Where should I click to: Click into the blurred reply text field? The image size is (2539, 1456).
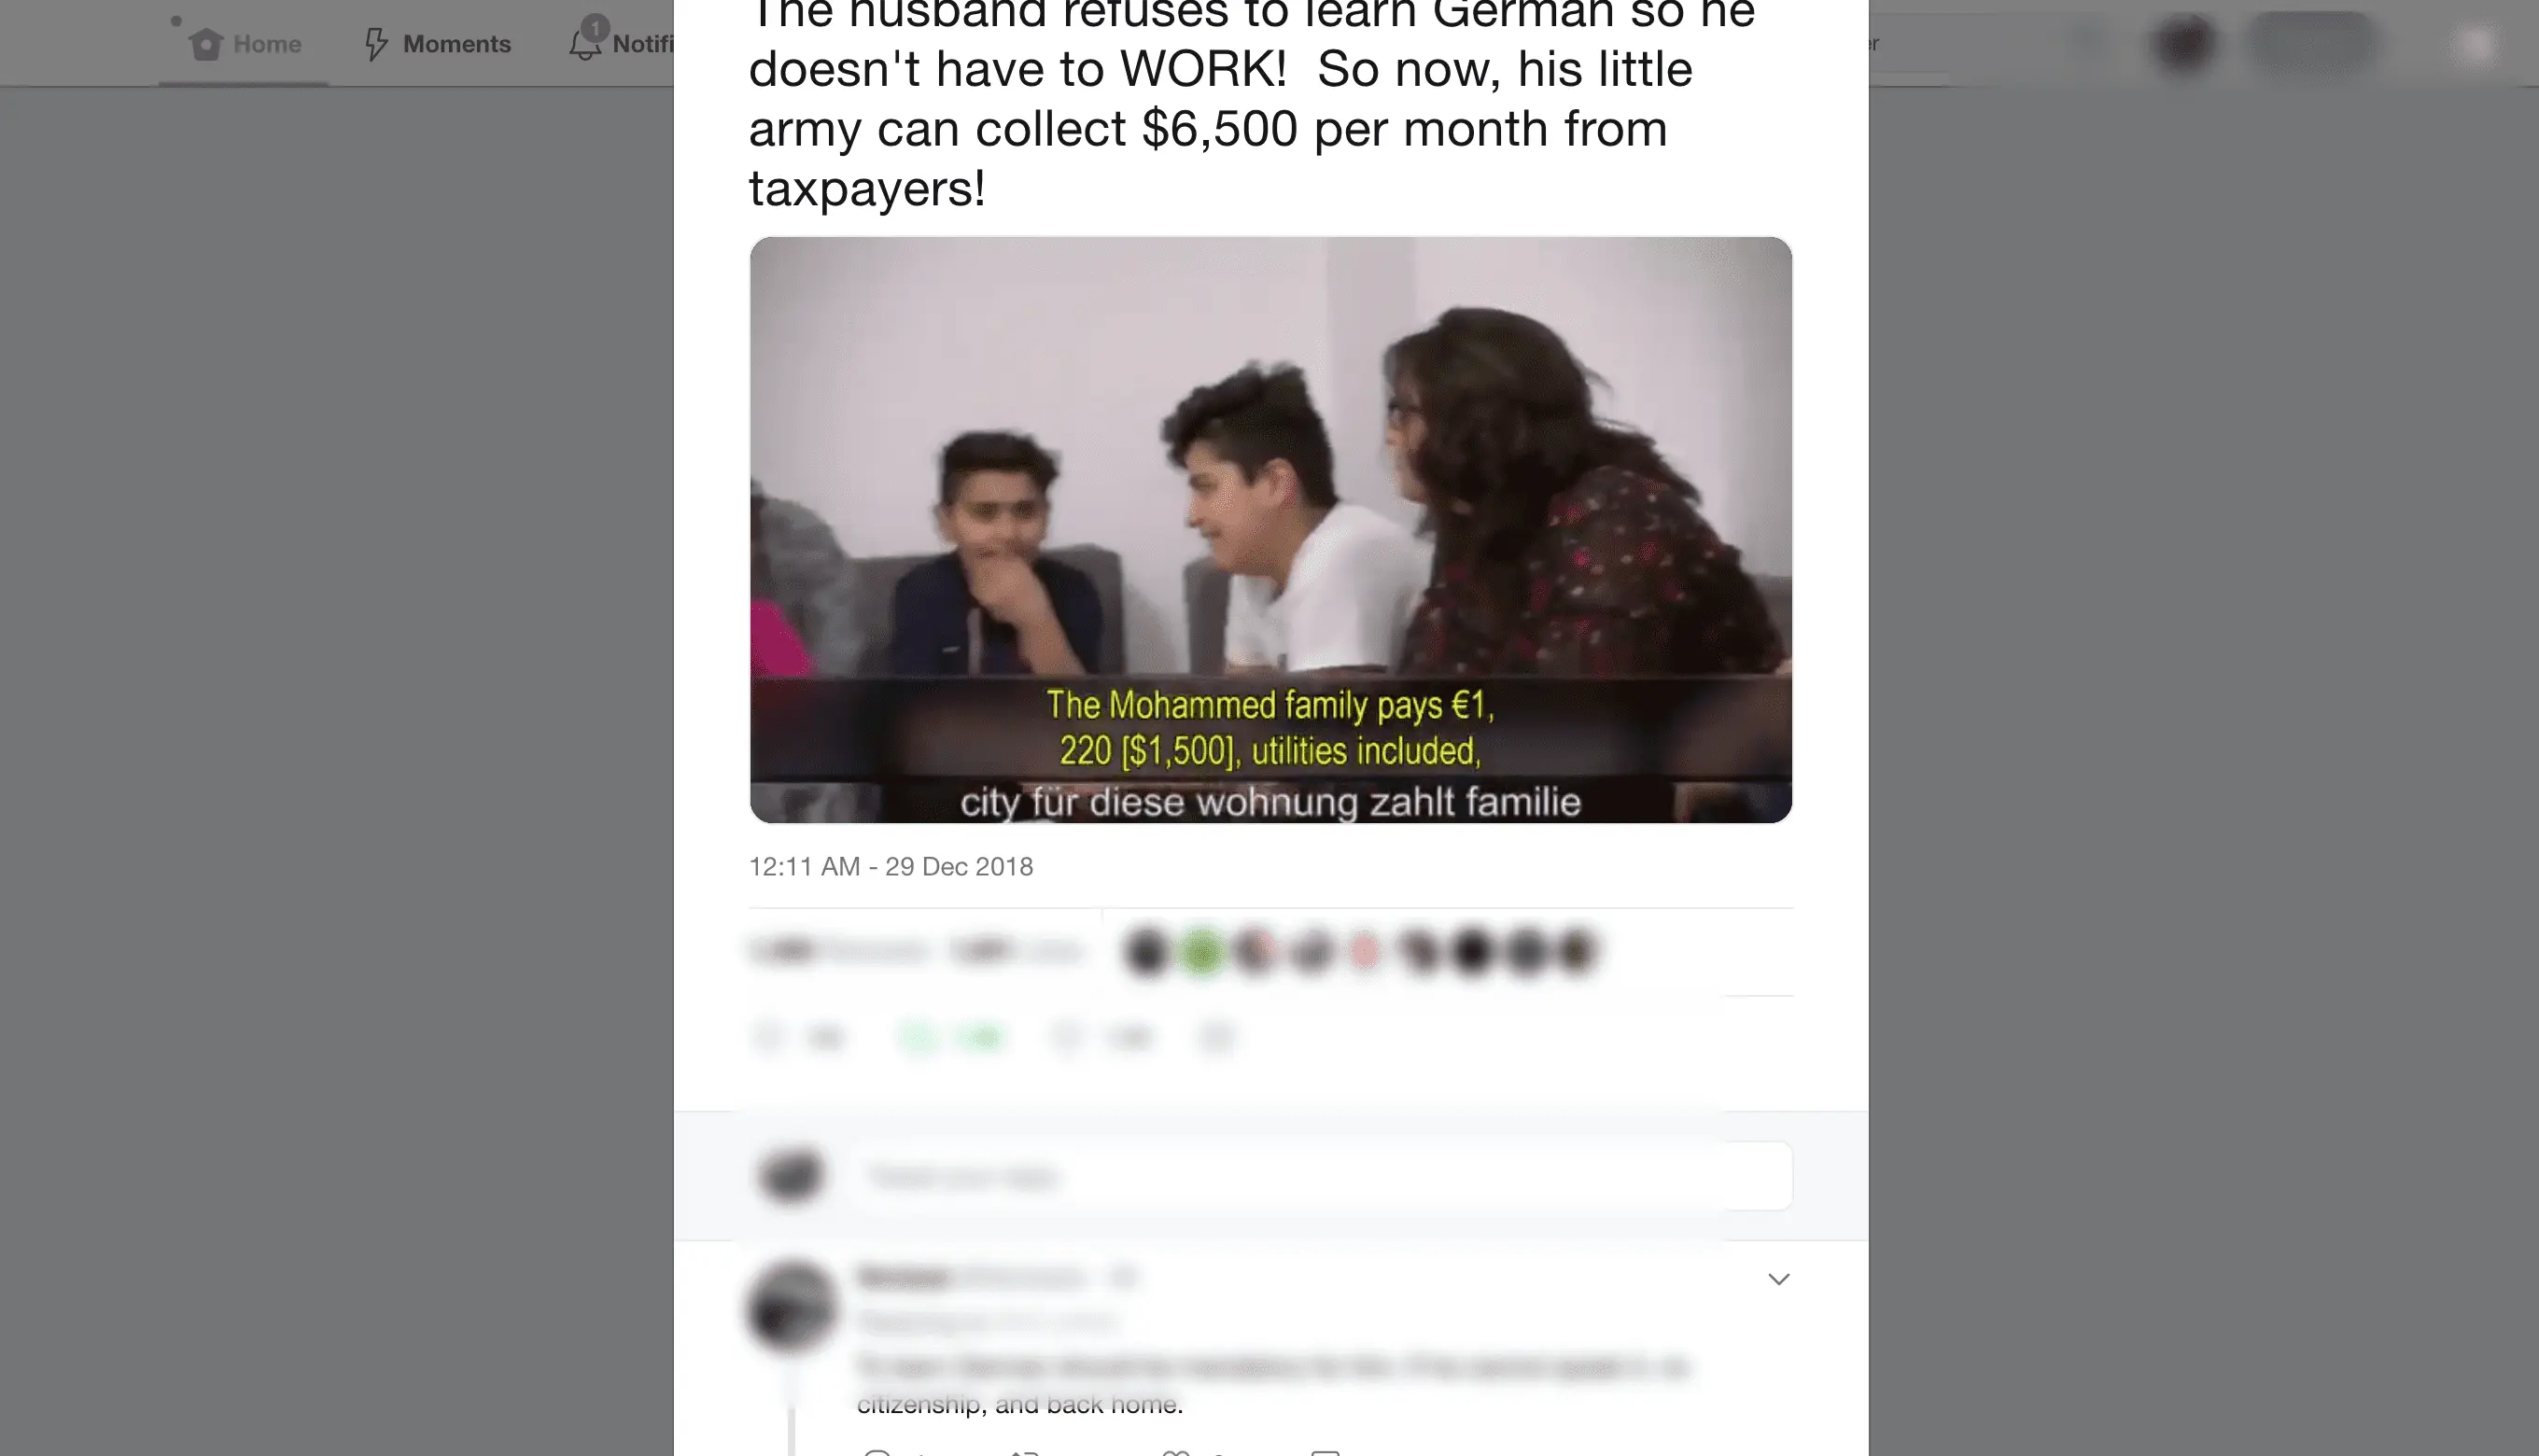[x=1325, y=1176]
